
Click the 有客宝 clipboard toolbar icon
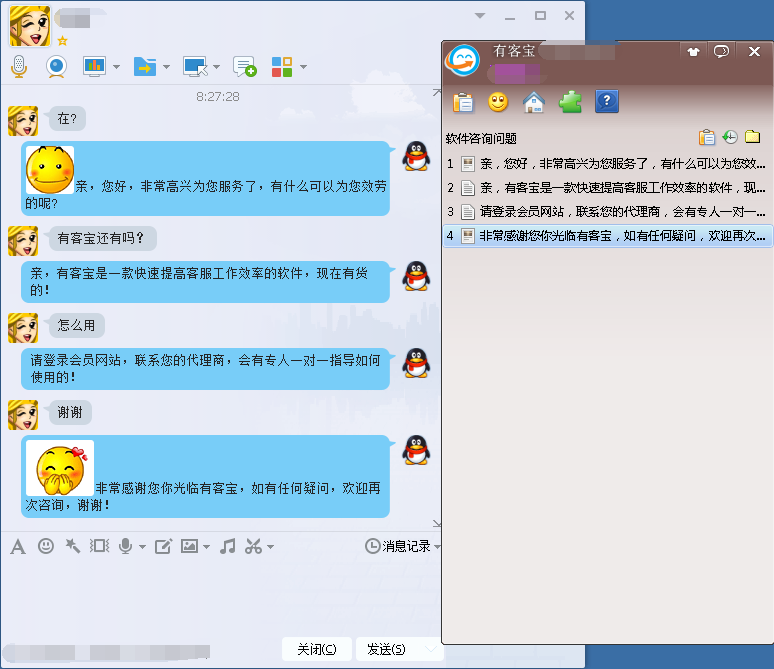(x=463, y=102)
